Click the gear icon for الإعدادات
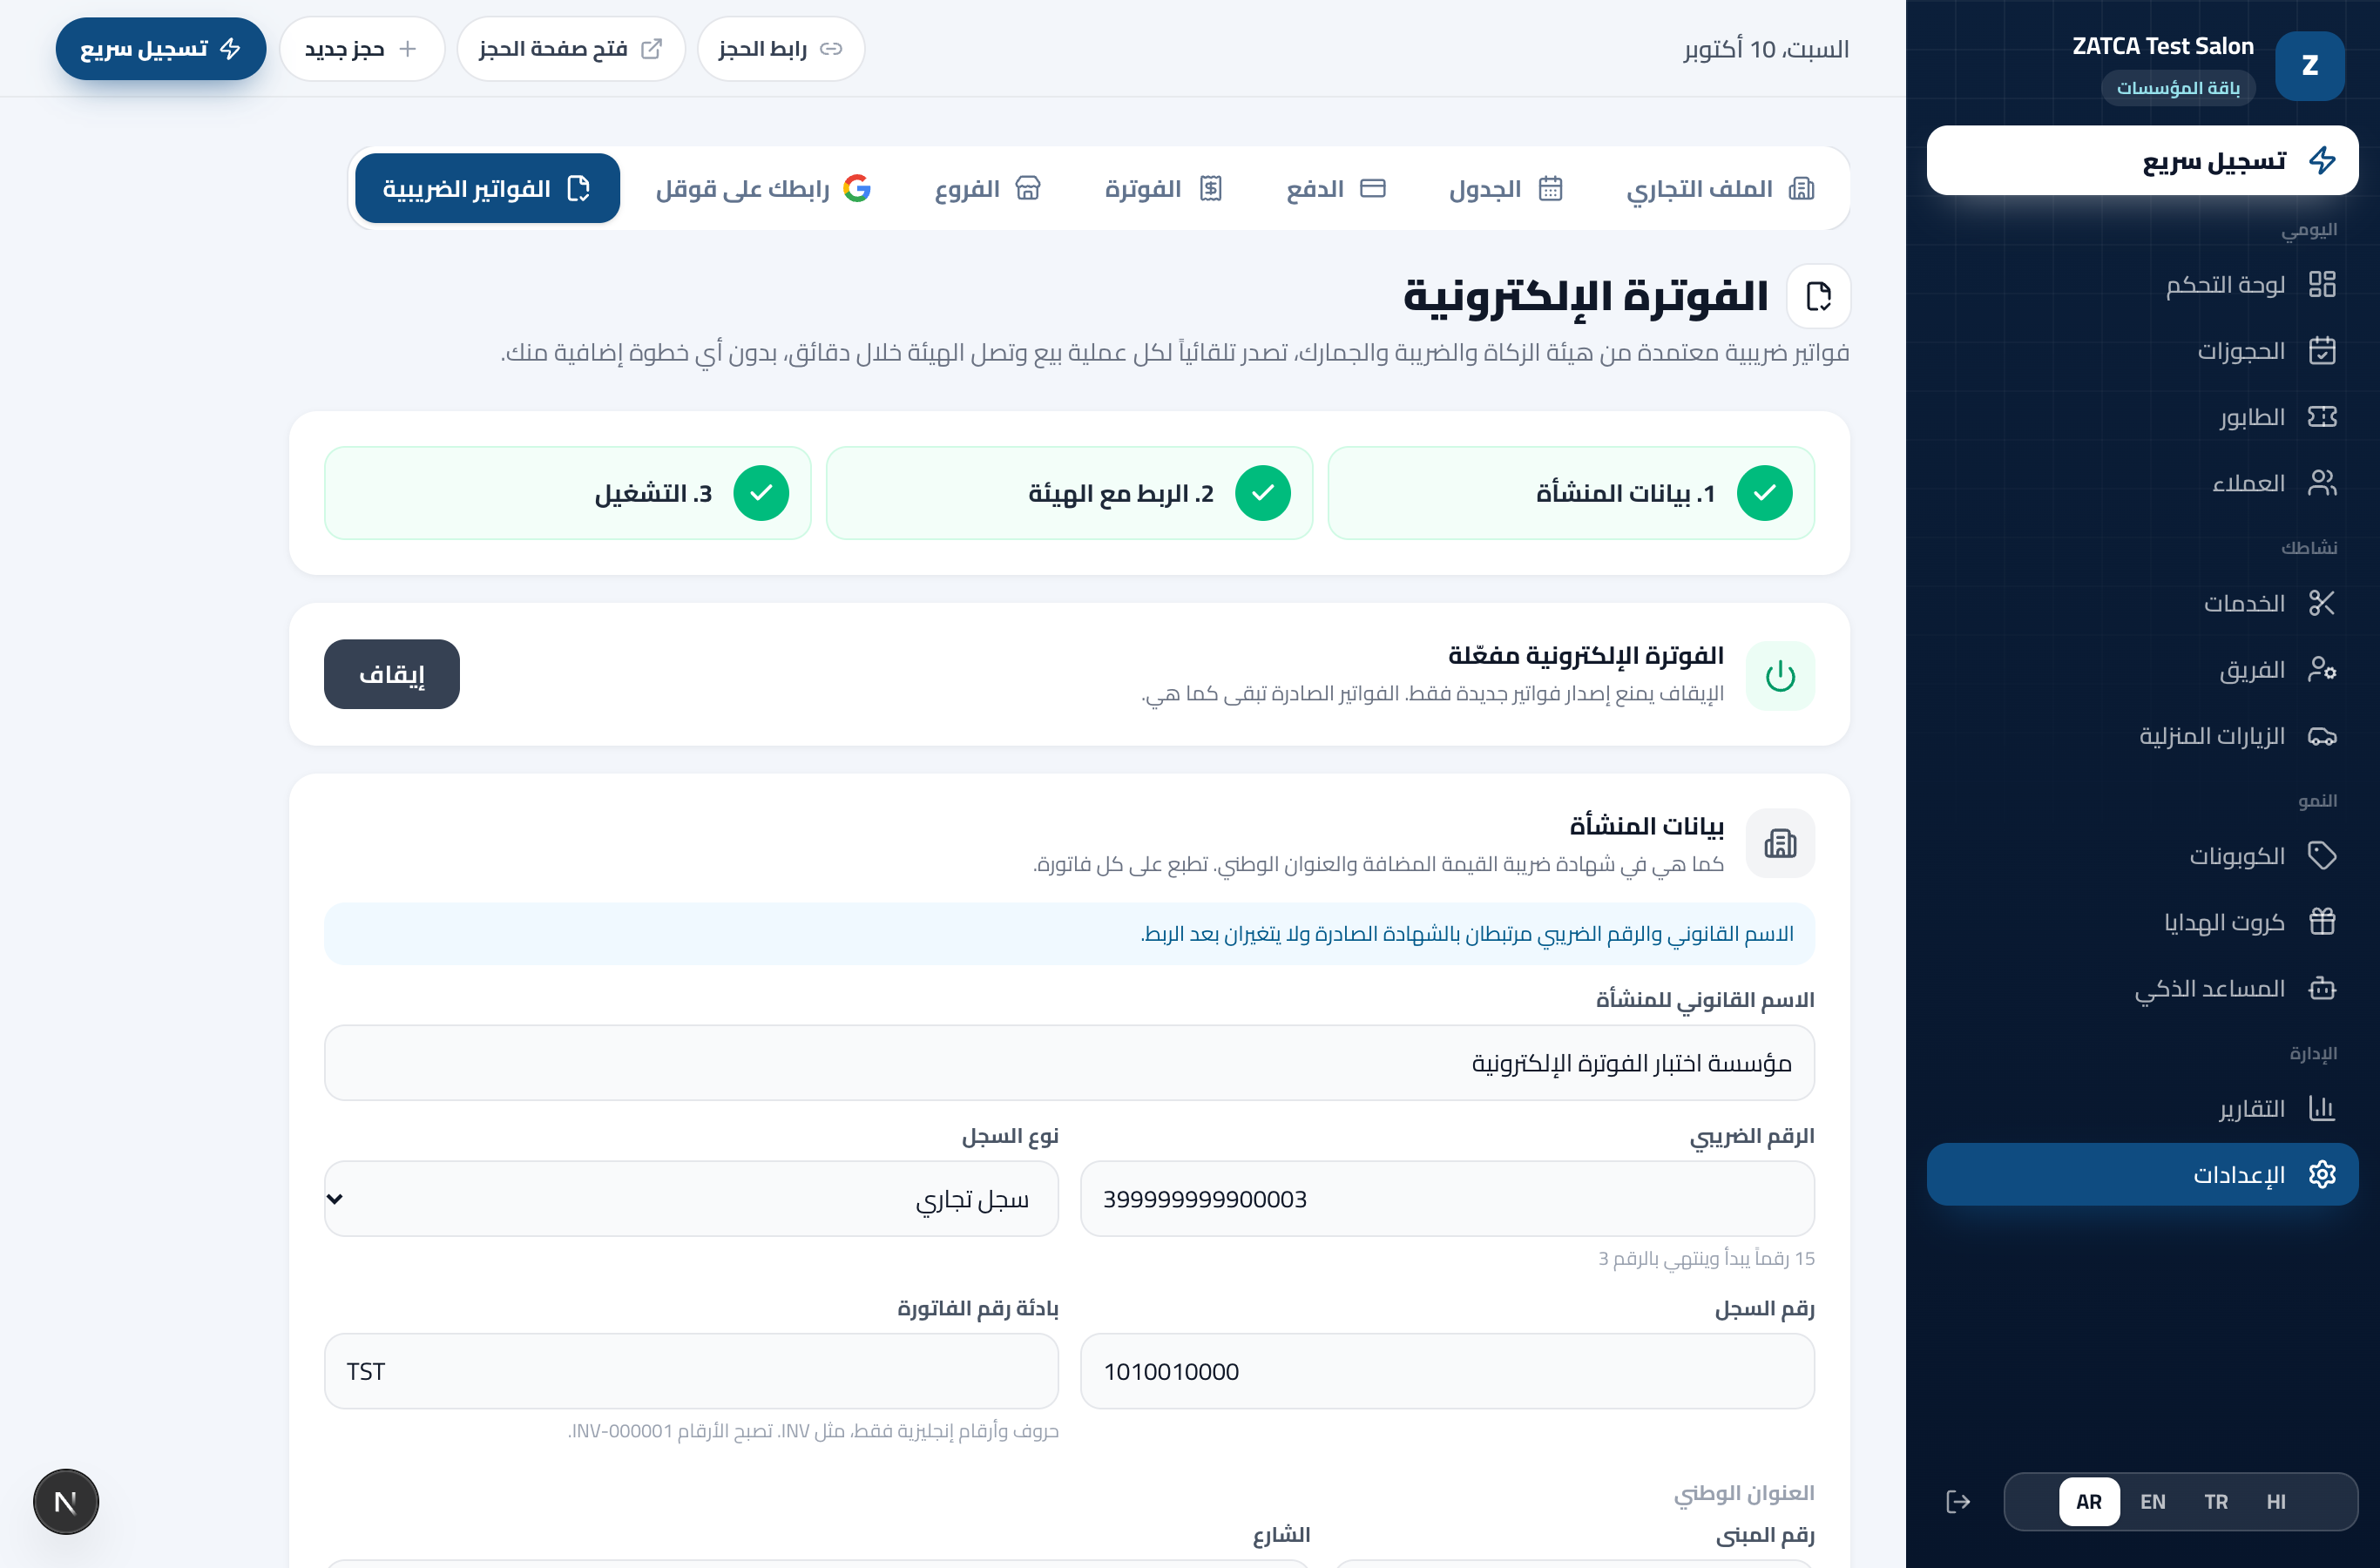This screenshot has width=2380, height=1568. 2321,1174
